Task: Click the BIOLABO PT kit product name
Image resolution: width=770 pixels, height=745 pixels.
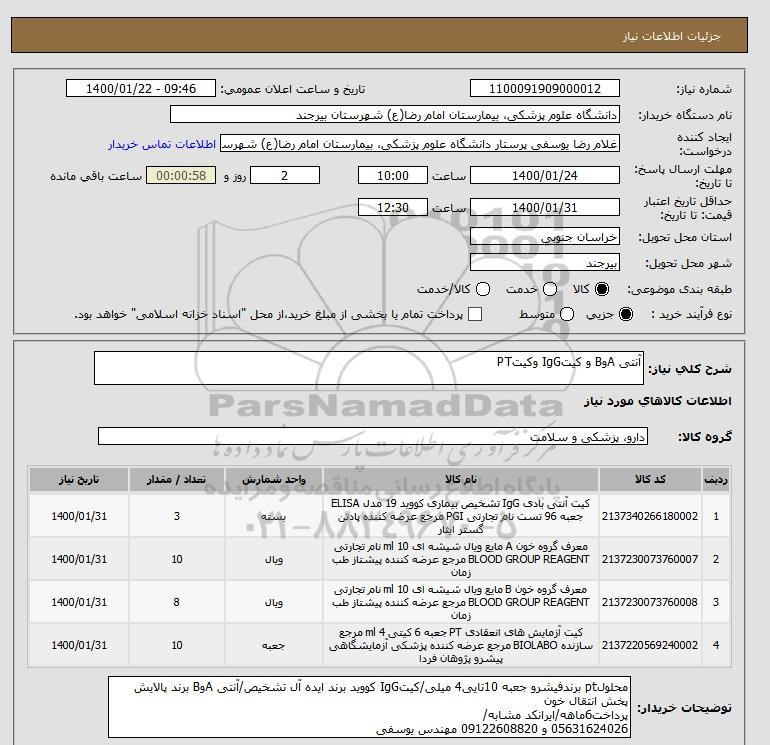Action: pyautogui.click(x=461, y=645)
